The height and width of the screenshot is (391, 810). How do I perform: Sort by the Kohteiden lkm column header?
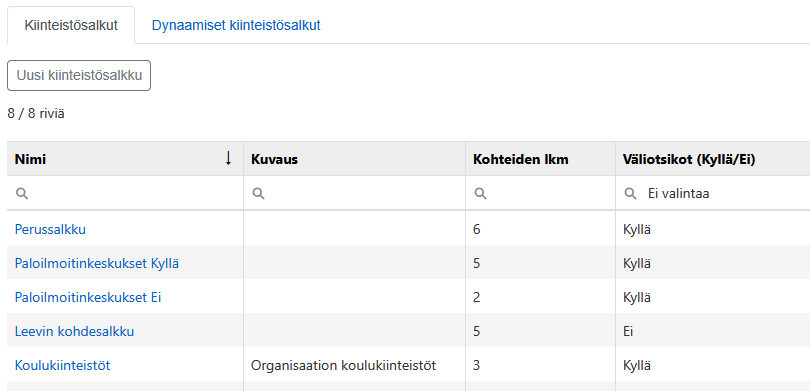pyautogui.click(x=521, y=160)
